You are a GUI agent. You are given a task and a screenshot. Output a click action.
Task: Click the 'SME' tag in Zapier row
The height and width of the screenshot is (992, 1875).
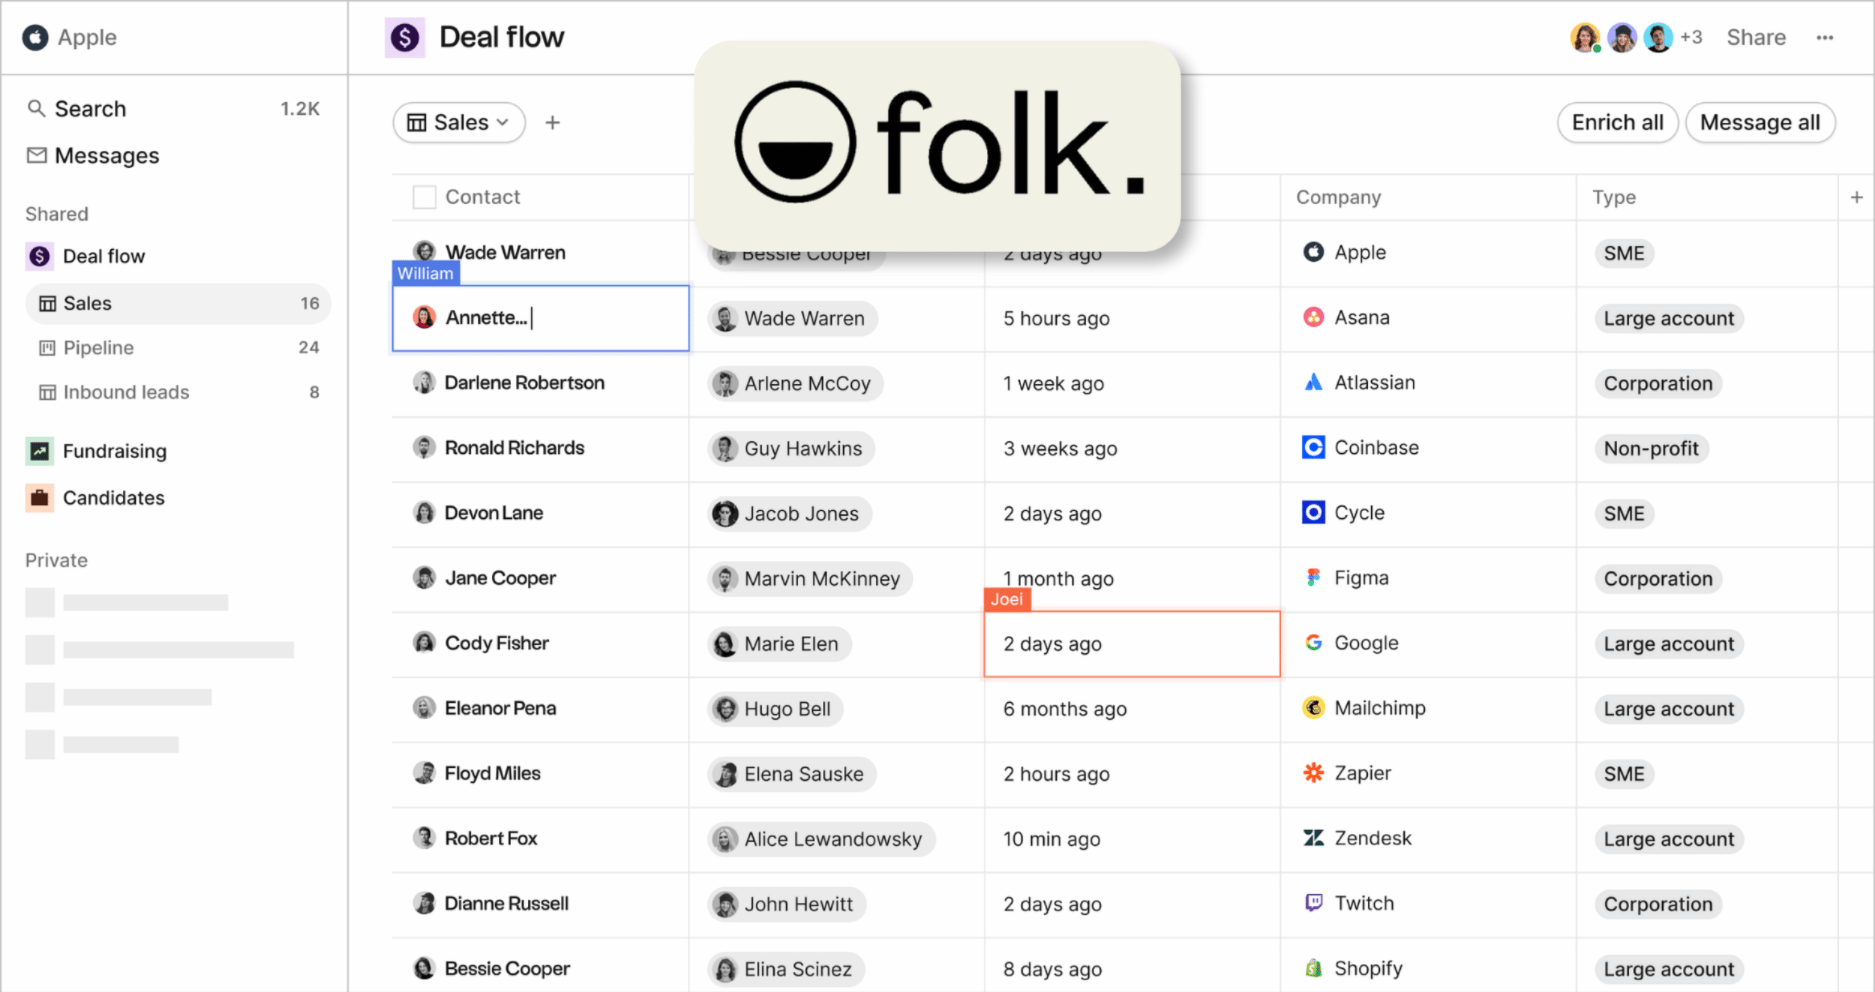coord(1624,774)
